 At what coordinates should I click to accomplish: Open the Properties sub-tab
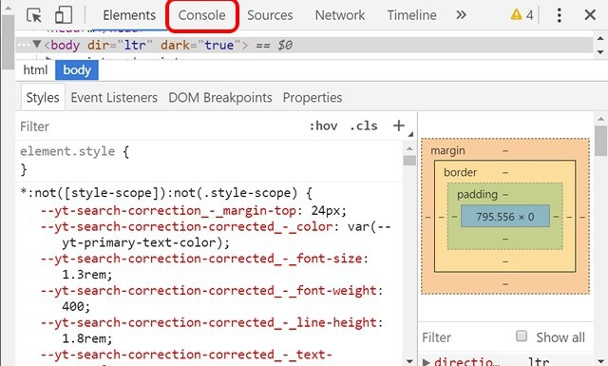[x=312, y=97]
